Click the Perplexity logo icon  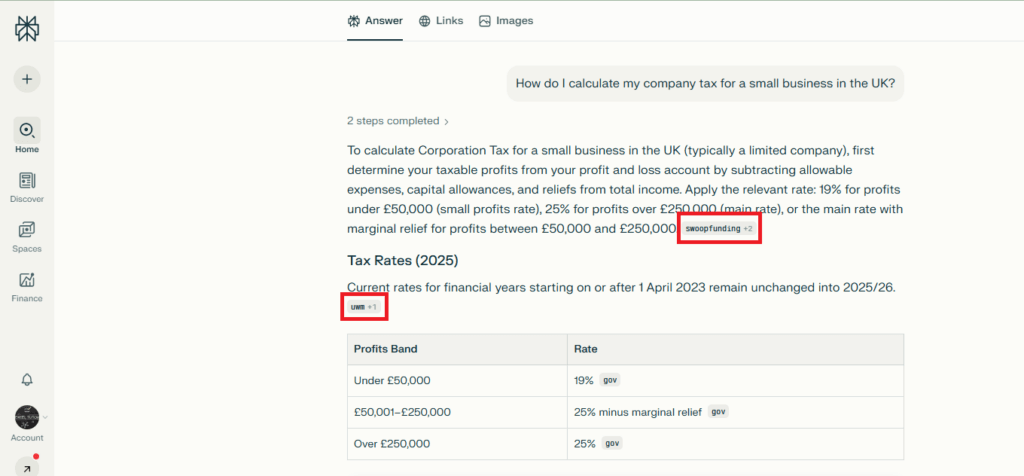tap(27, 30)
